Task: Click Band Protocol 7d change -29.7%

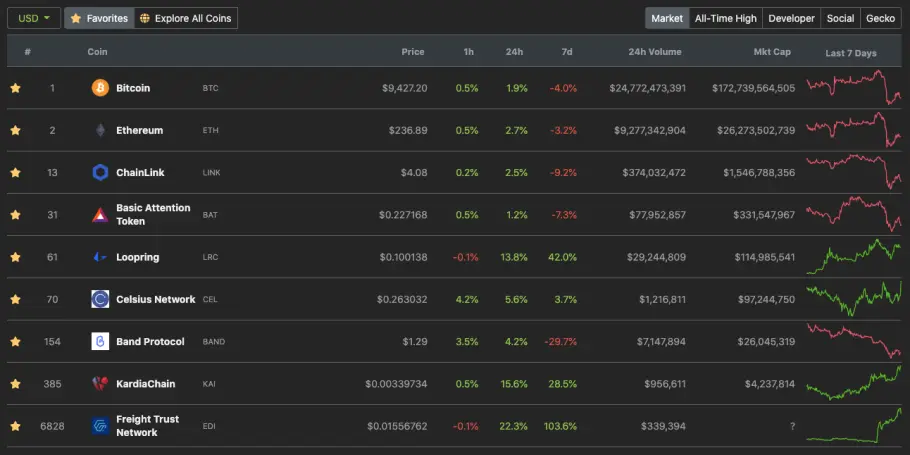Action: coord(561,341)
